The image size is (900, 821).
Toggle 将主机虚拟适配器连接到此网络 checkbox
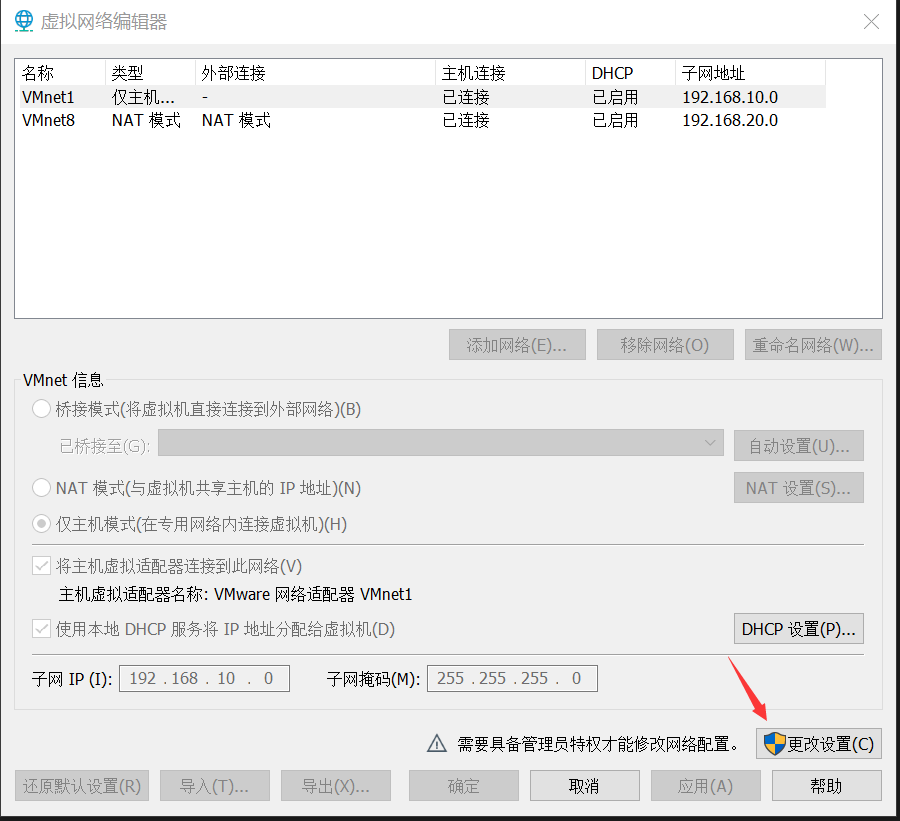(x=41, y=566)
